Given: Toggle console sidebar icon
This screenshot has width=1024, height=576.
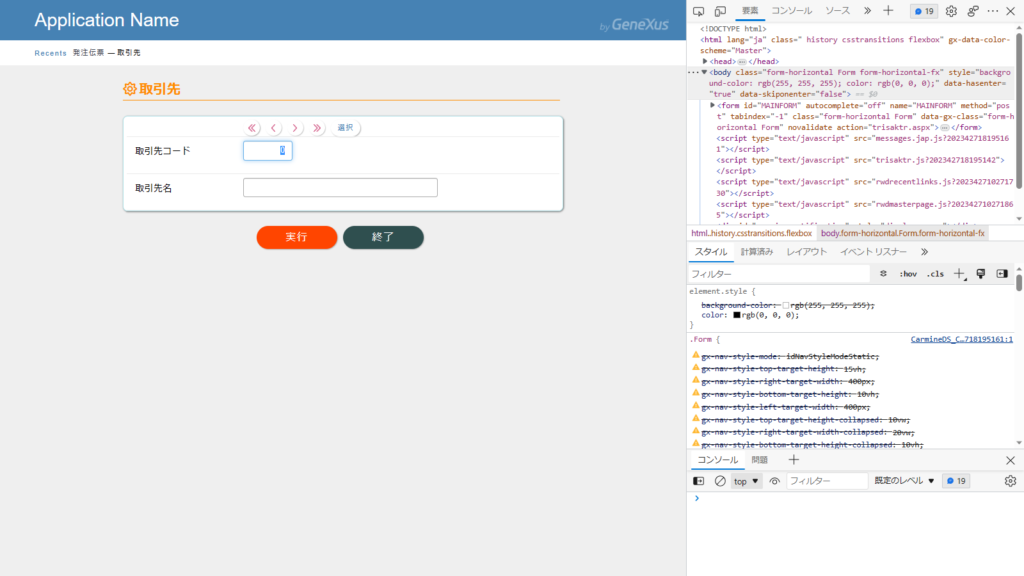Looking at the screenshot, I should pos(699,481).
